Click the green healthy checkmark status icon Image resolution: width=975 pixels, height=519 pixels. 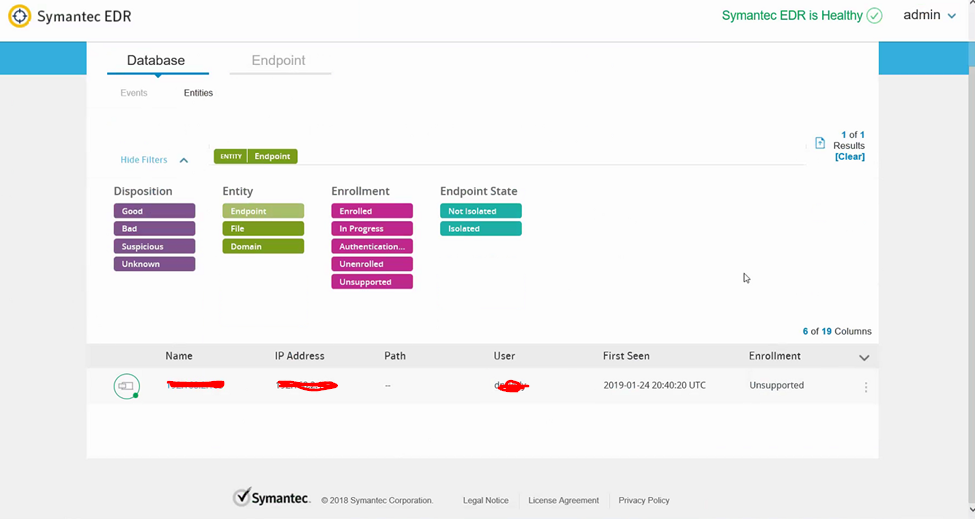click(x=874, y=16)
